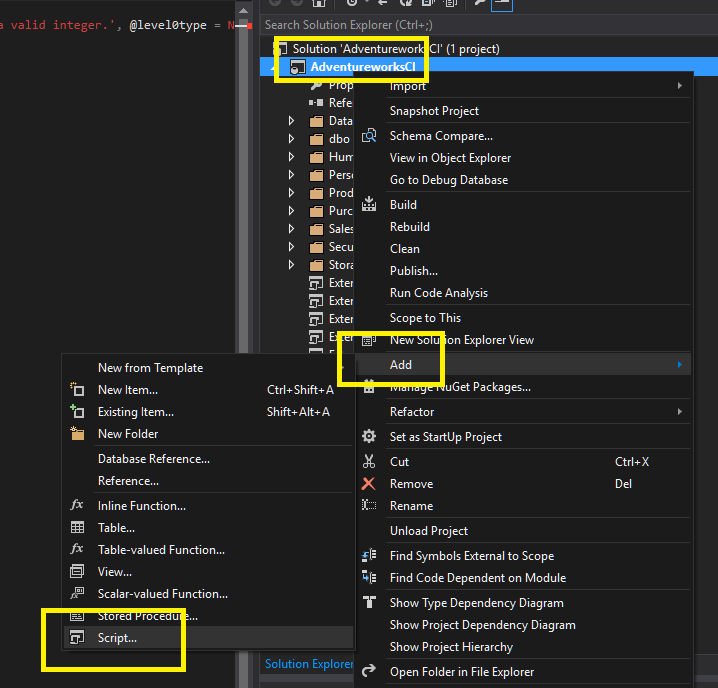Select Database Reference... in Add submenu
The height and width of the screenshot is (688, 718).
pos(154,459)
